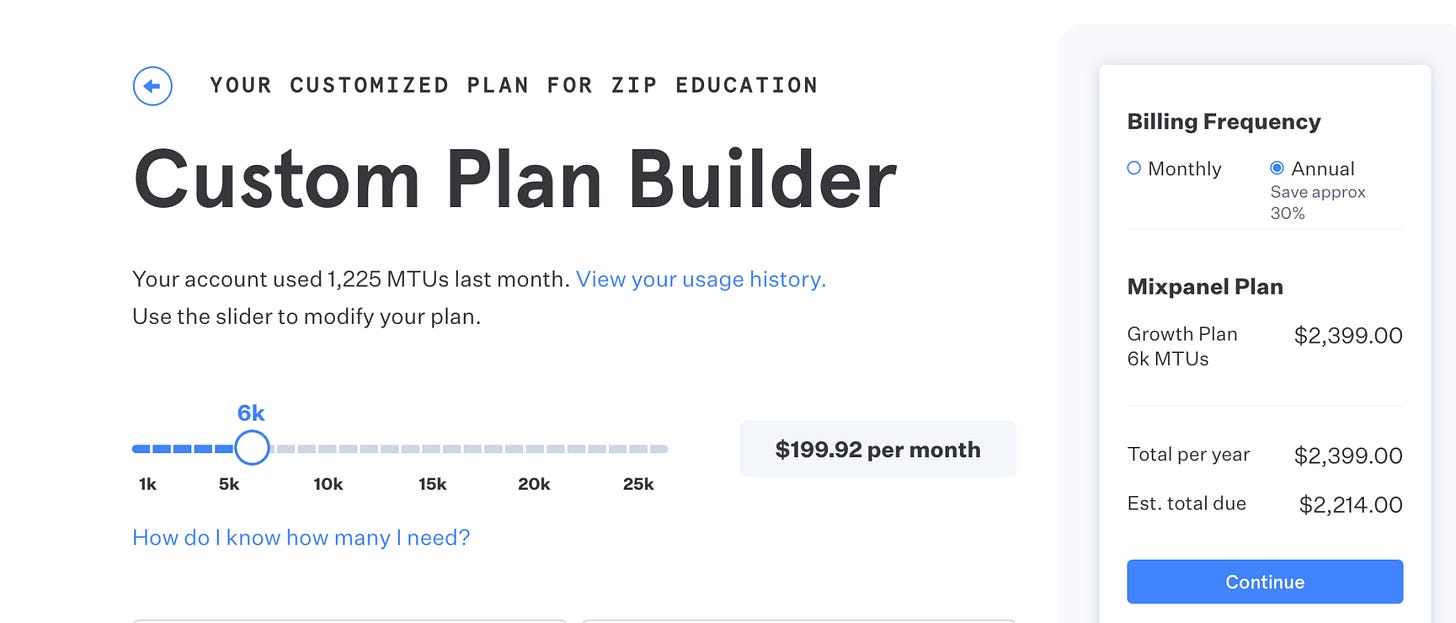
Task: Click the slider handle at 6k
Action: (x=252, y=448)
